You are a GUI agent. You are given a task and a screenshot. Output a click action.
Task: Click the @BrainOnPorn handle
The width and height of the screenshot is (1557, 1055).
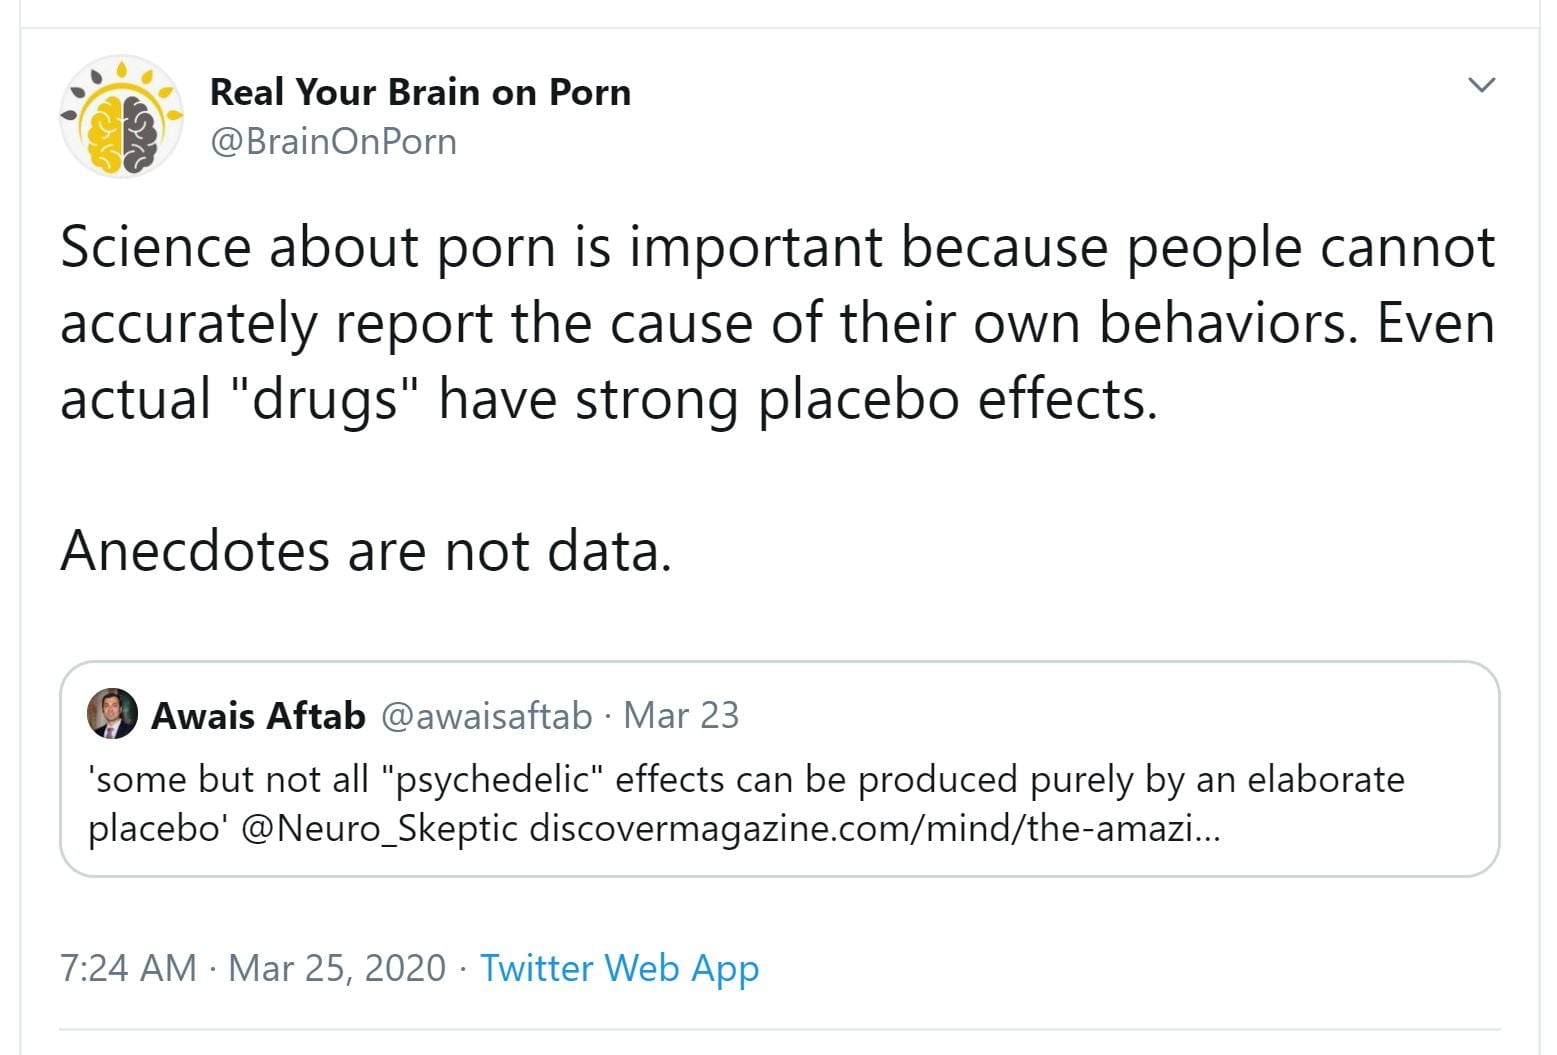click(x=333, y=142)
